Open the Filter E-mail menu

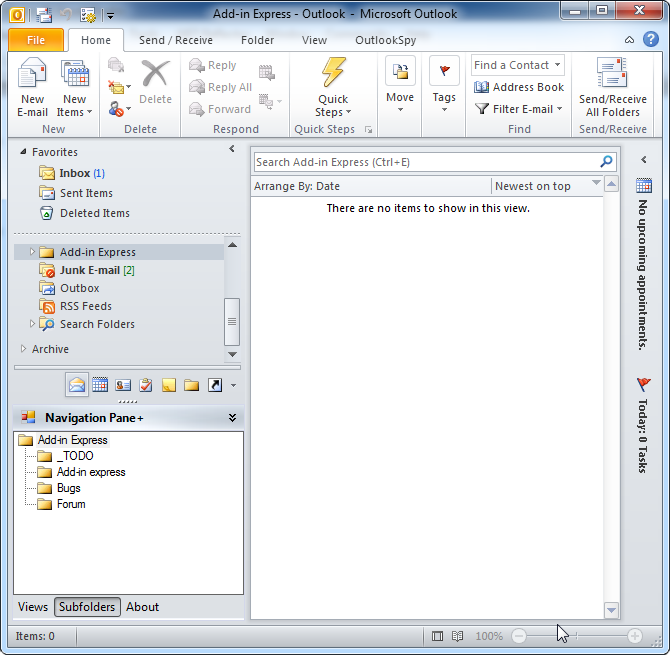(519, 109)
